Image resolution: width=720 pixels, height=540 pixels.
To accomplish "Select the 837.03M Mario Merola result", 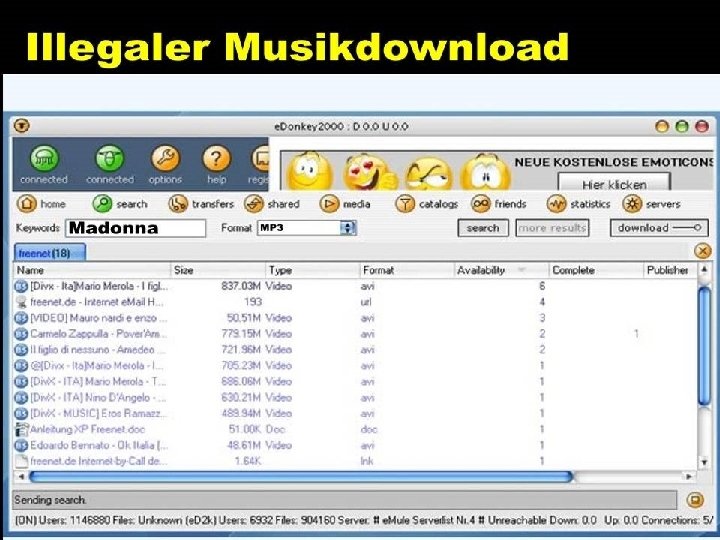I will (355, 286).
